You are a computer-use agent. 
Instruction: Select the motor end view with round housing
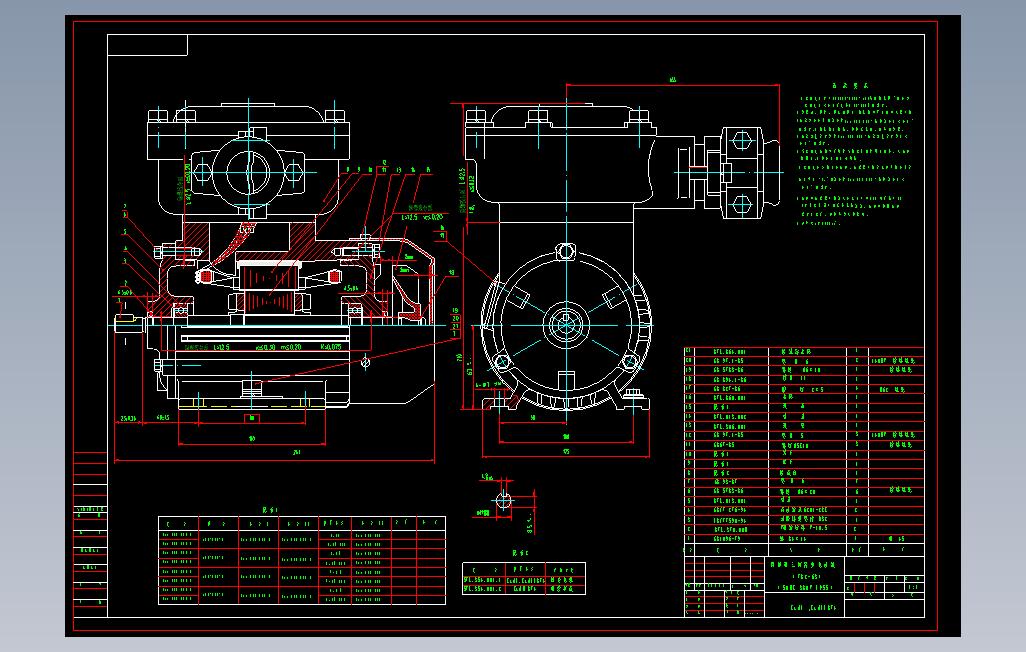566,324
